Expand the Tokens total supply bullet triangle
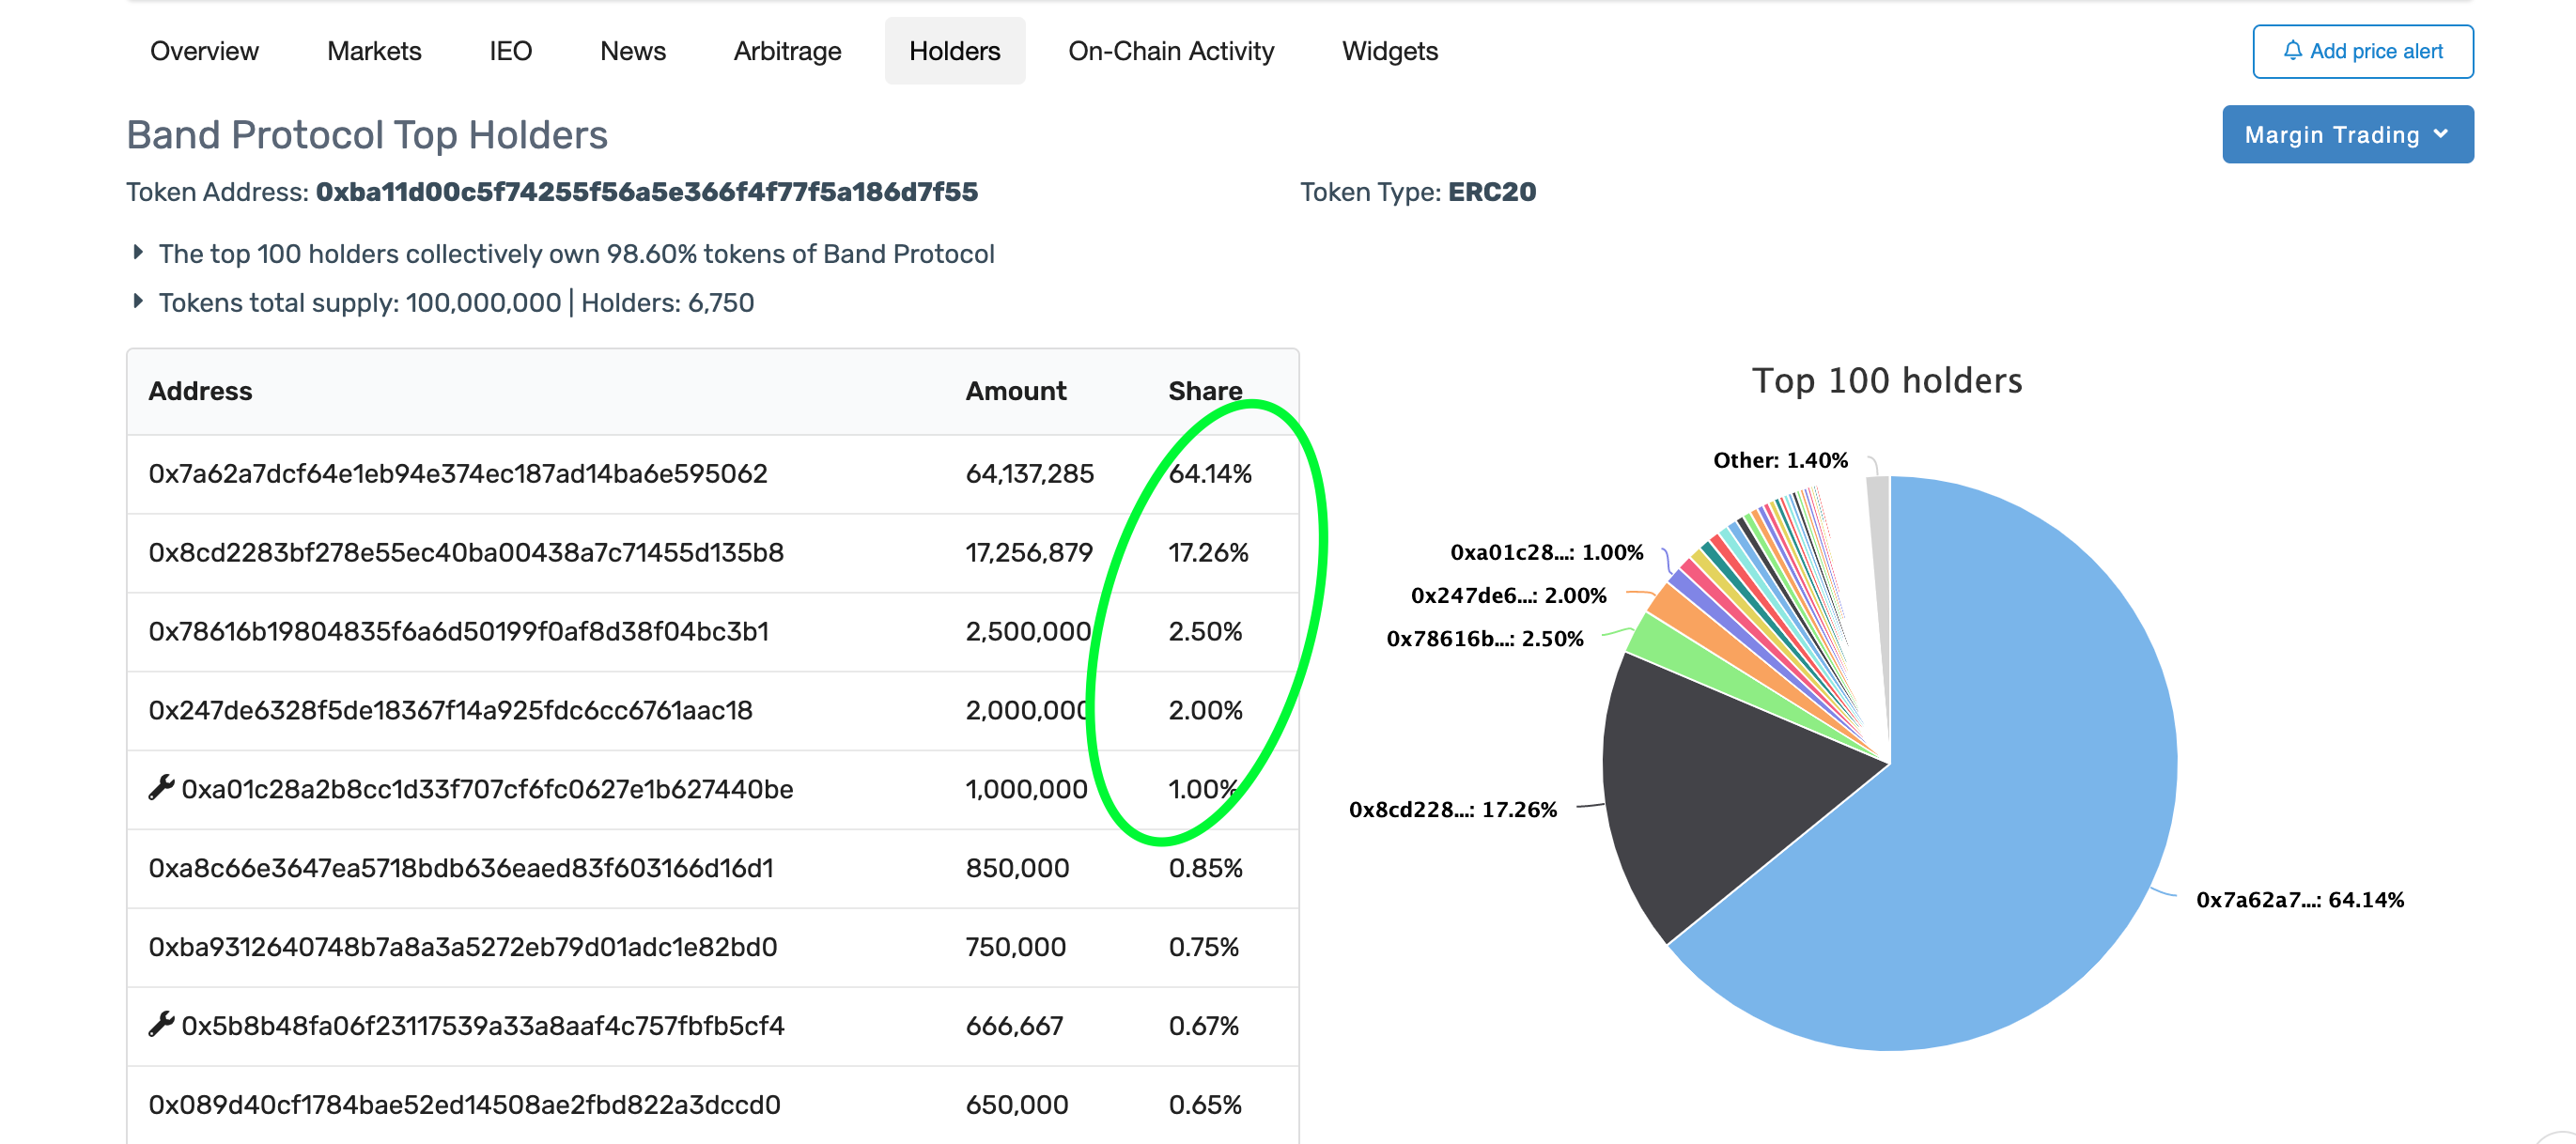This screenshot has width=2576, height=1144. pyautogui.click(x=138, y=301)
